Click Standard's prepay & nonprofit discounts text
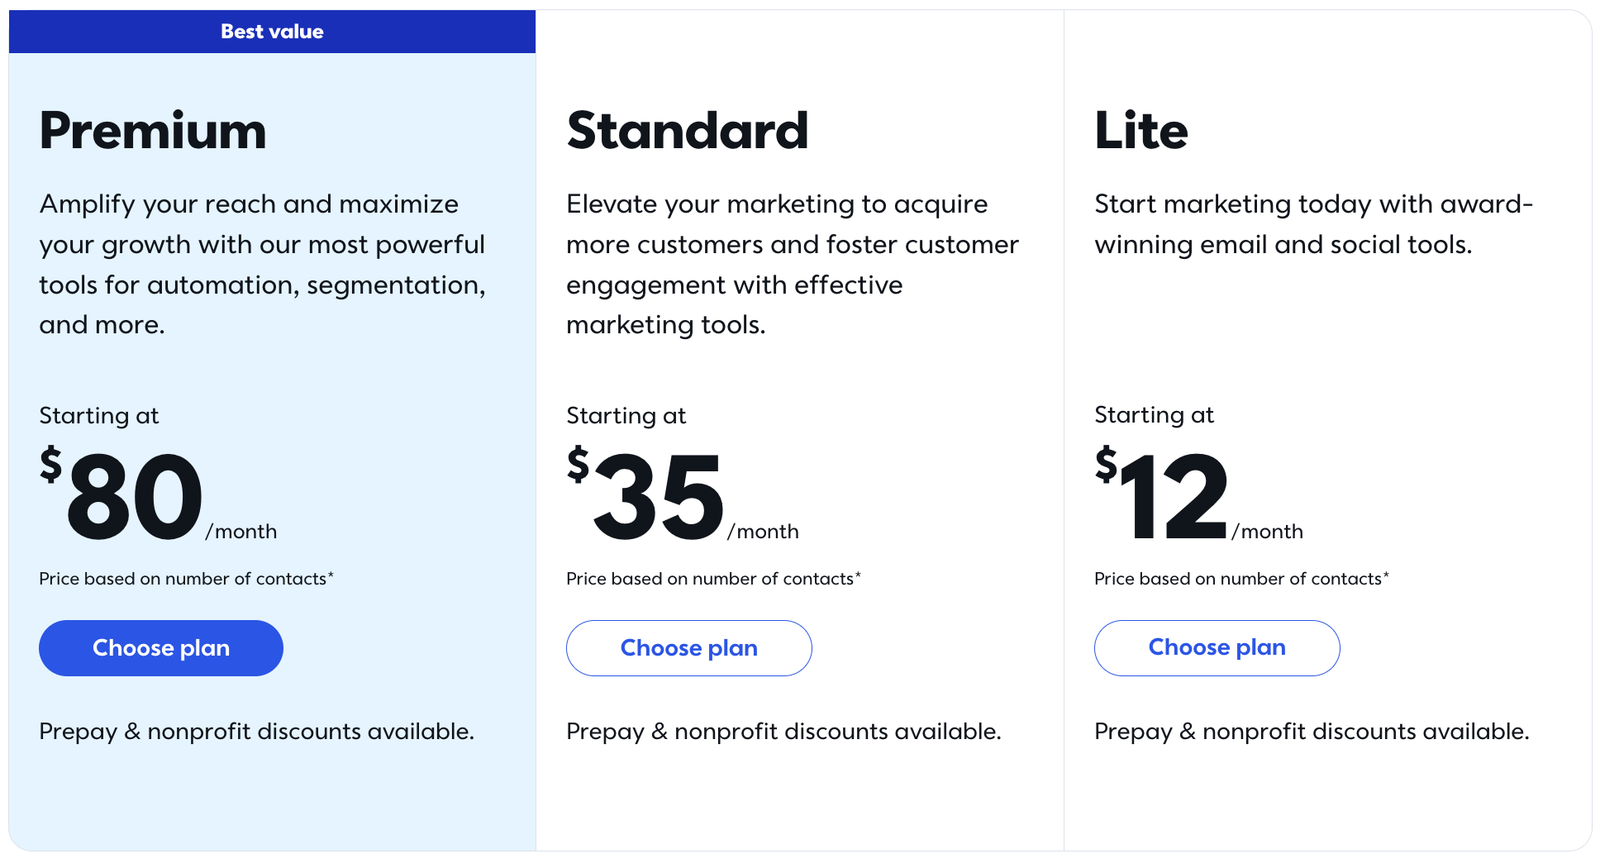The image size is (1600, 860). [783, 732]
